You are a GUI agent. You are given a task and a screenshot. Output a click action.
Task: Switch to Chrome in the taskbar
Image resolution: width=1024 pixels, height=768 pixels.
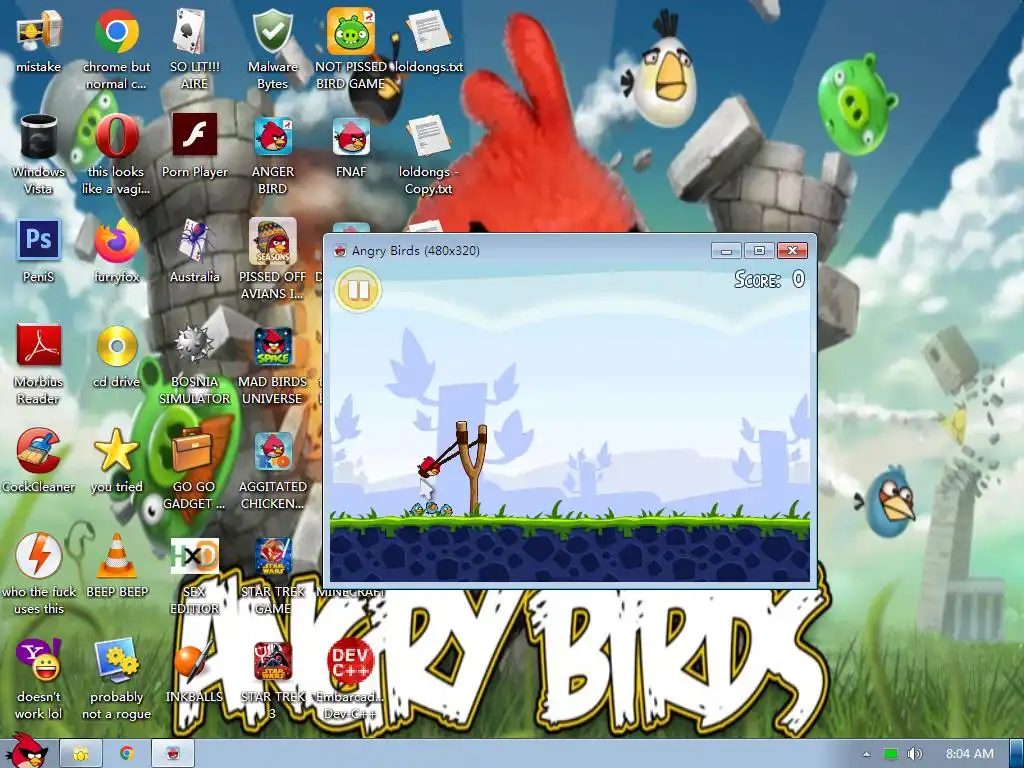127,754
